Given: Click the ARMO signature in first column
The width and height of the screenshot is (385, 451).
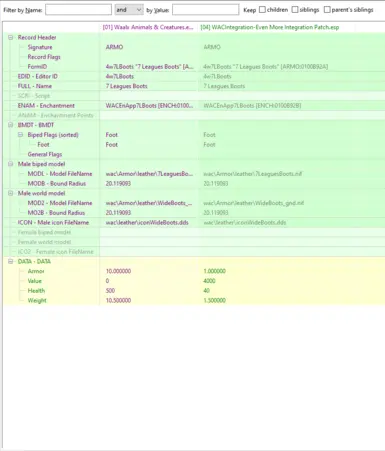Looking at the screenshot, I should click(114, 47).
